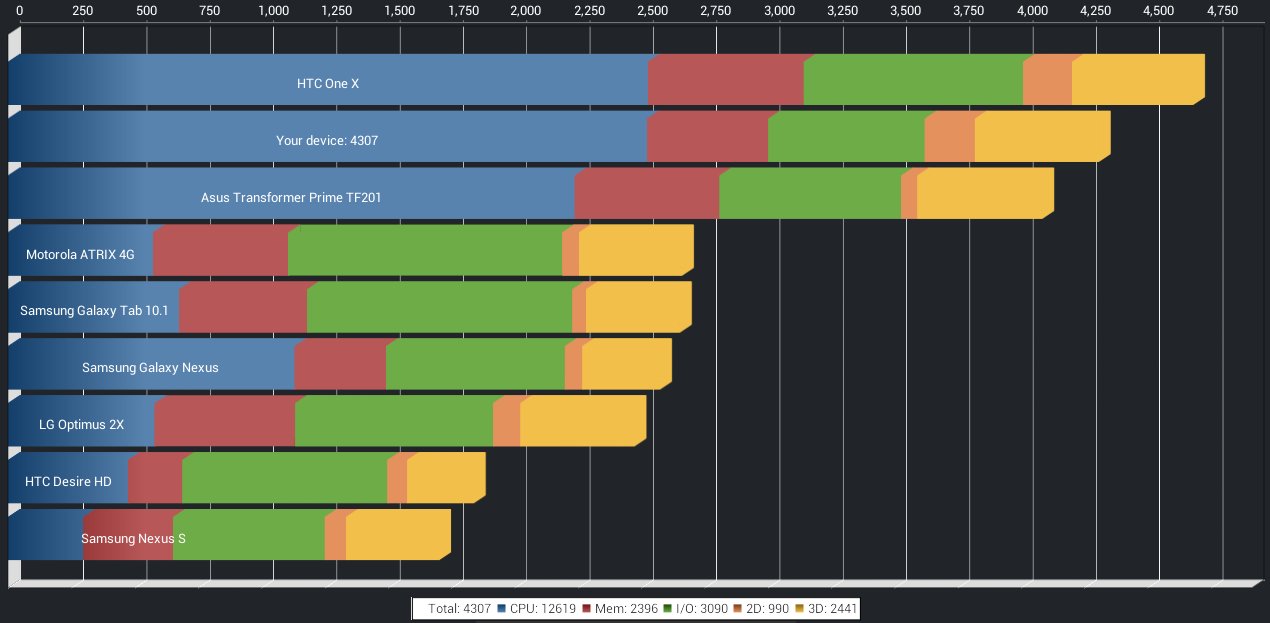1270x623 pixels.
Task: Select the red Mem segment of Your device bar
Action: [x=707, y=137]
